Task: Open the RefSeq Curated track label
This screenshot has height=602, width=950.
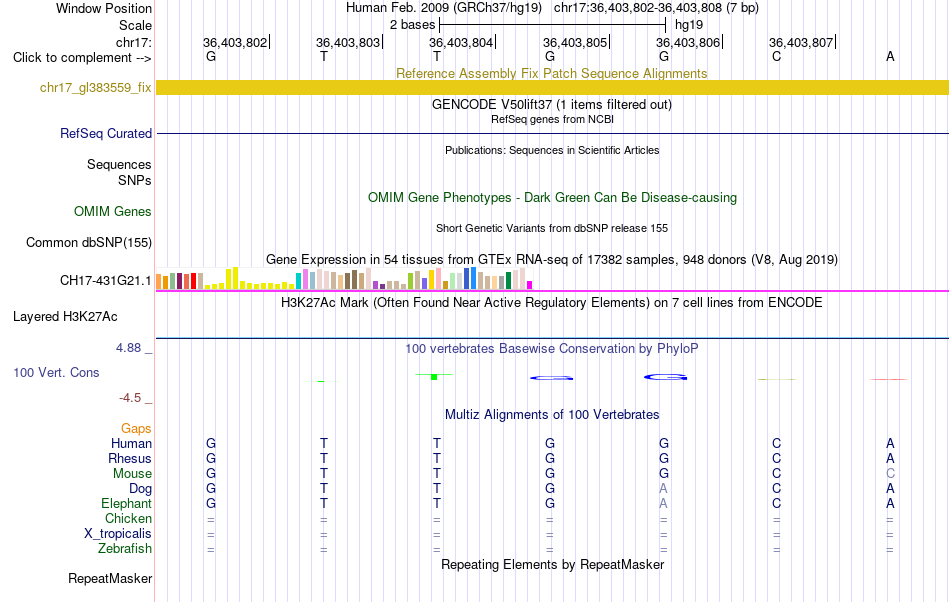Action: pos(105,133)
